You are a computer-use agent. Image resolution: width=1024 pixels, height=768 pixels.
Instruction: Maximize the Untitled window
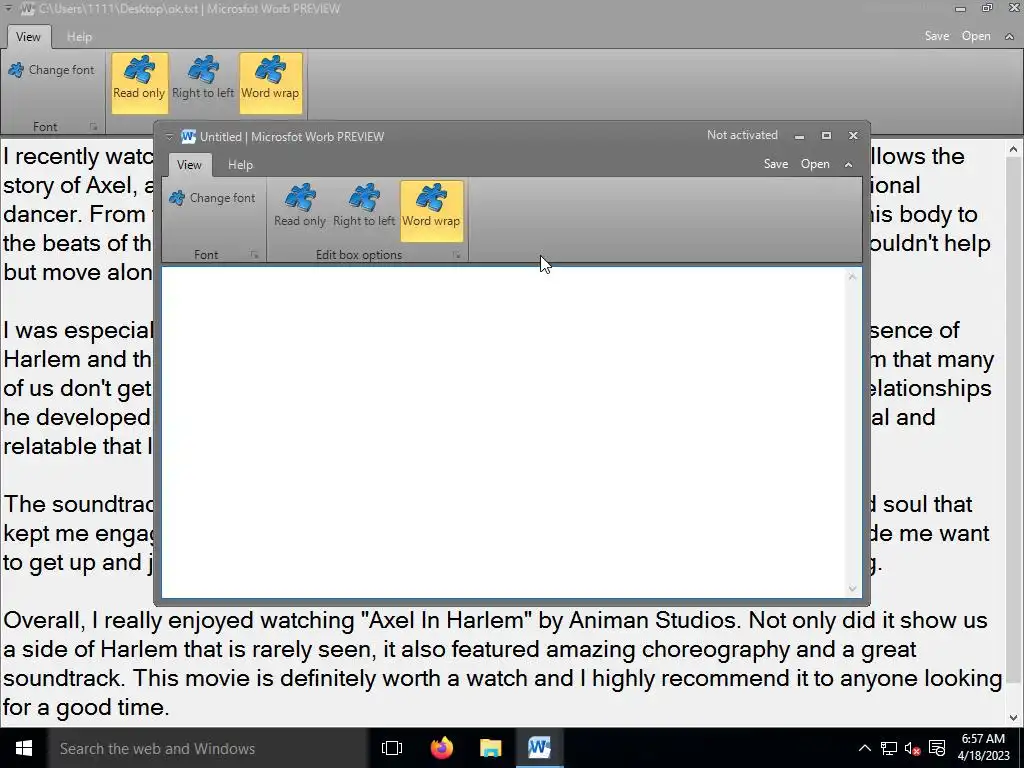point(826,136)
